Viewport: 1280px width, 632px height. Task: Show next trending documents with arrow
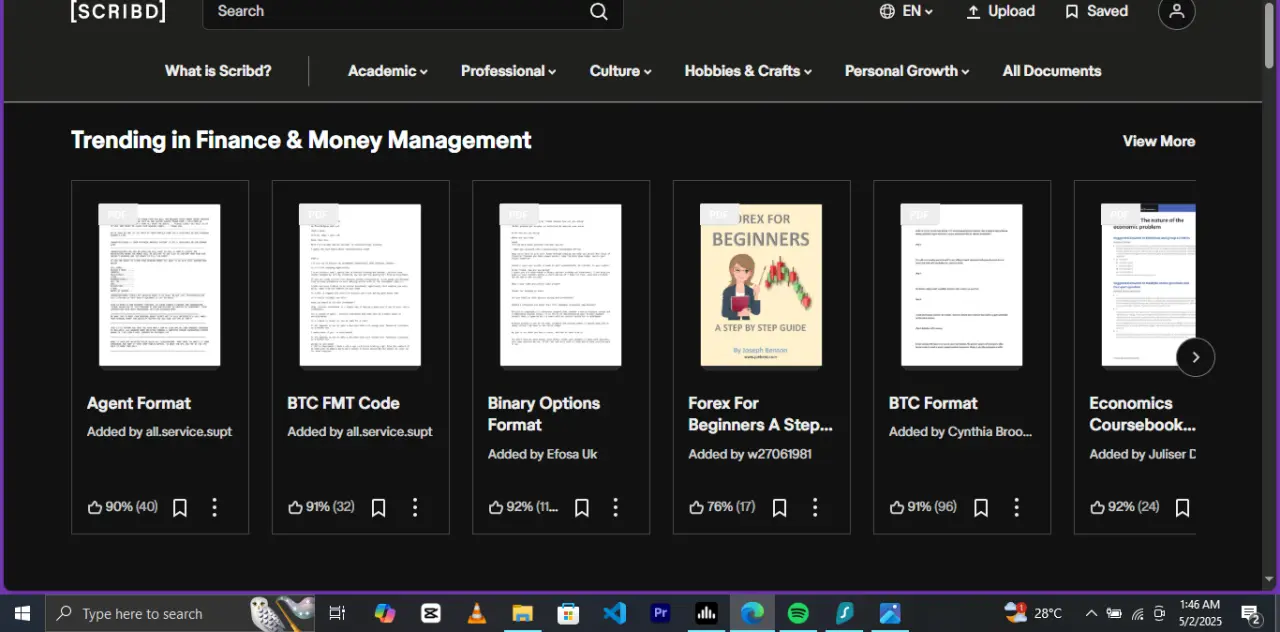coord(1195,357)
